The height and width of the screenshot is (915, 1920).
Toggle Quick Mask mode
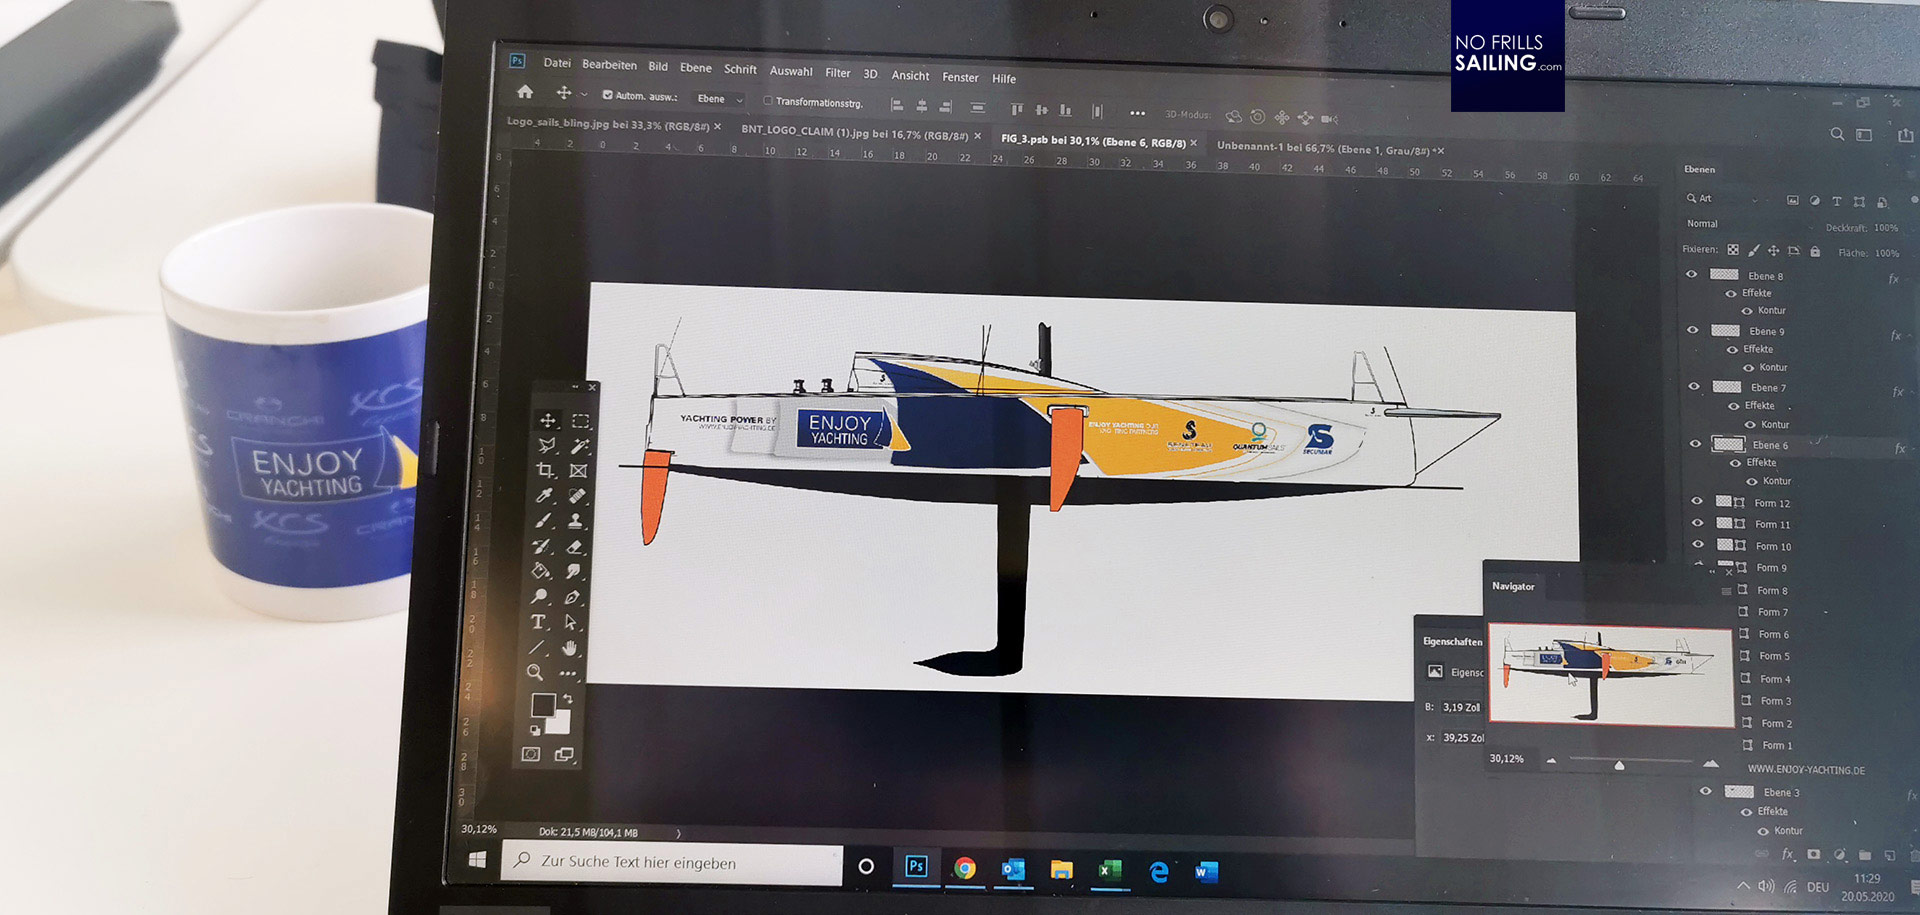click(531, 754)
